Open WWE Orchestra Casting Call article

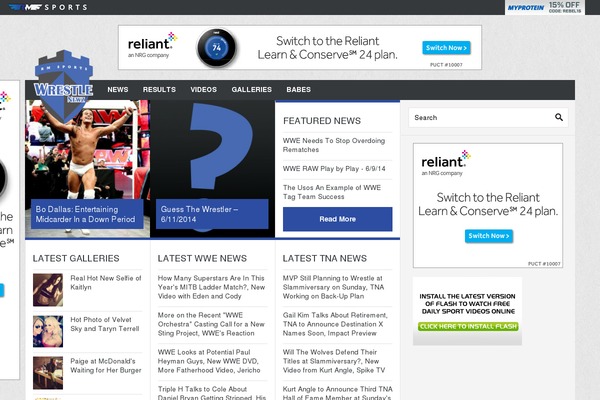click(x=211, y=324)
